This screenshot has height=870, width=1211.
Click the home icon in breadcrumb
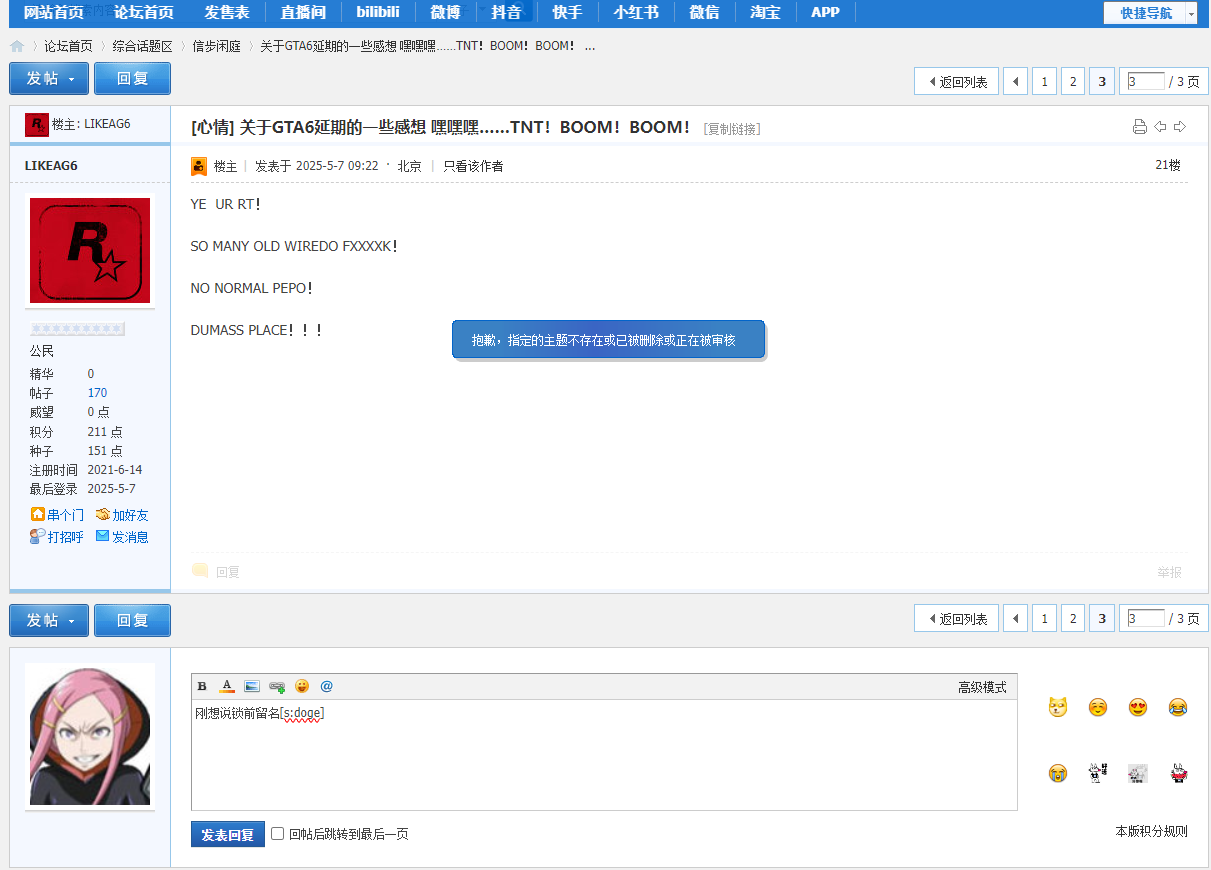(17, 46)
